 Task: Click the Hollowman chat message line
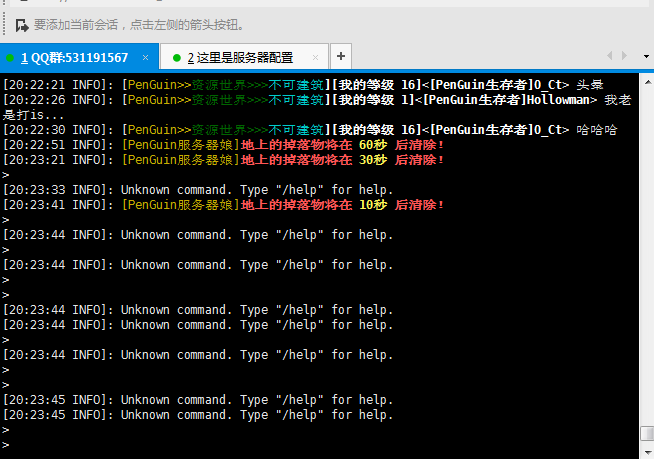(x=300, y=100)
